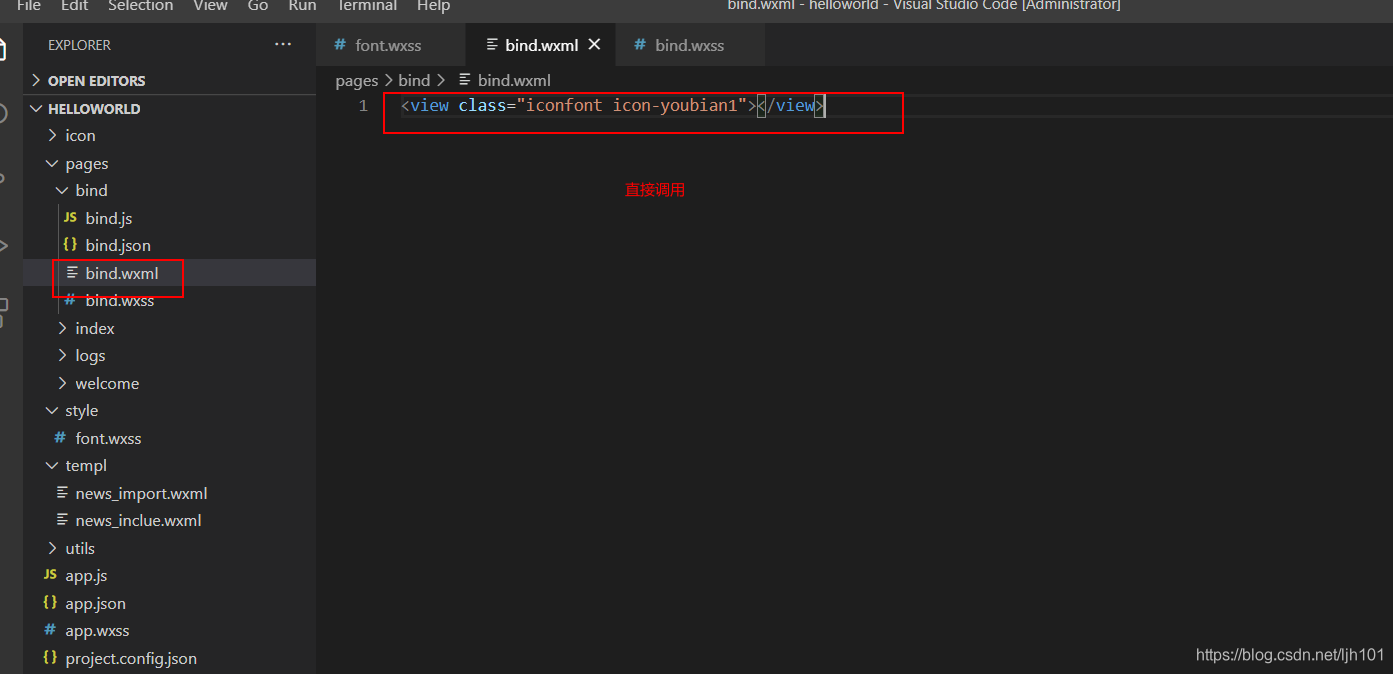
Task: Select bind.wxml in the breadcrumb
Action: pyautogui.click(x=514, y=80)
